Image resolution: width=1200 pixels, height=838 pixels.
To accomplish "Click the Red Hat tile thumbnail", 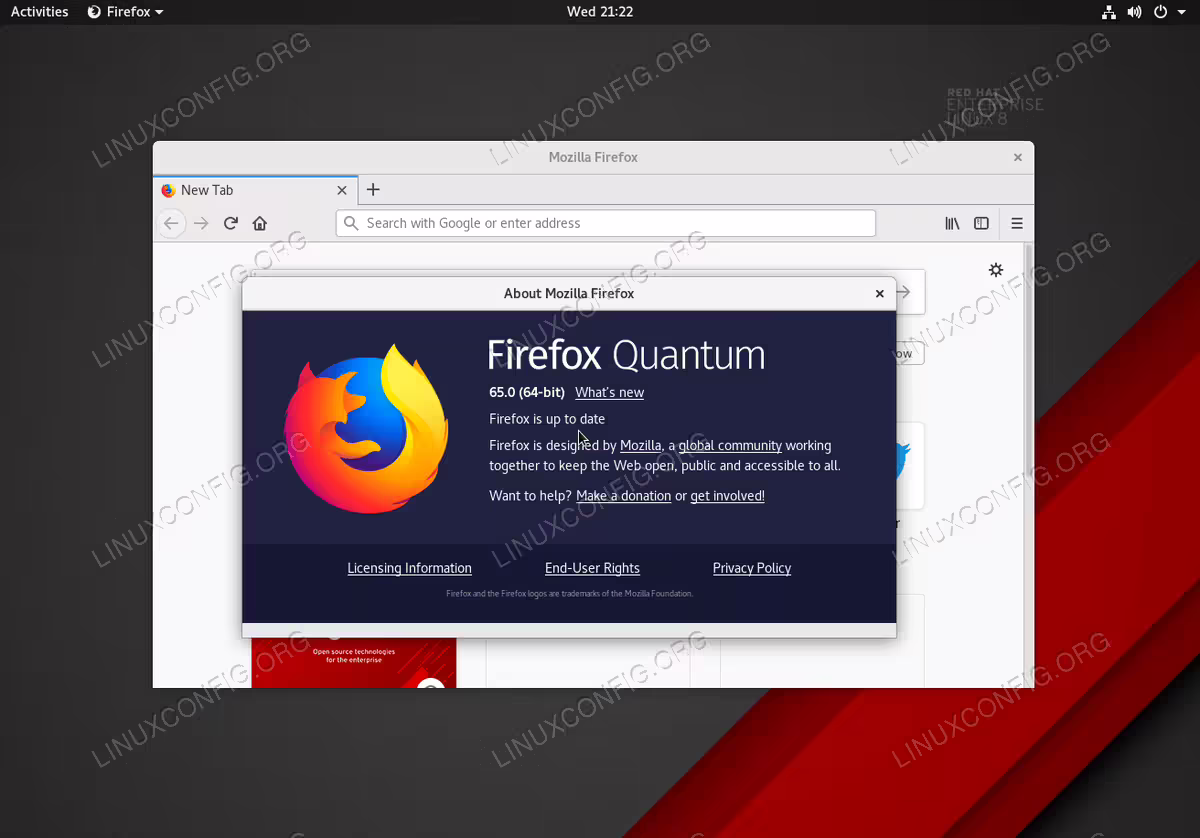I will point(354,663).
